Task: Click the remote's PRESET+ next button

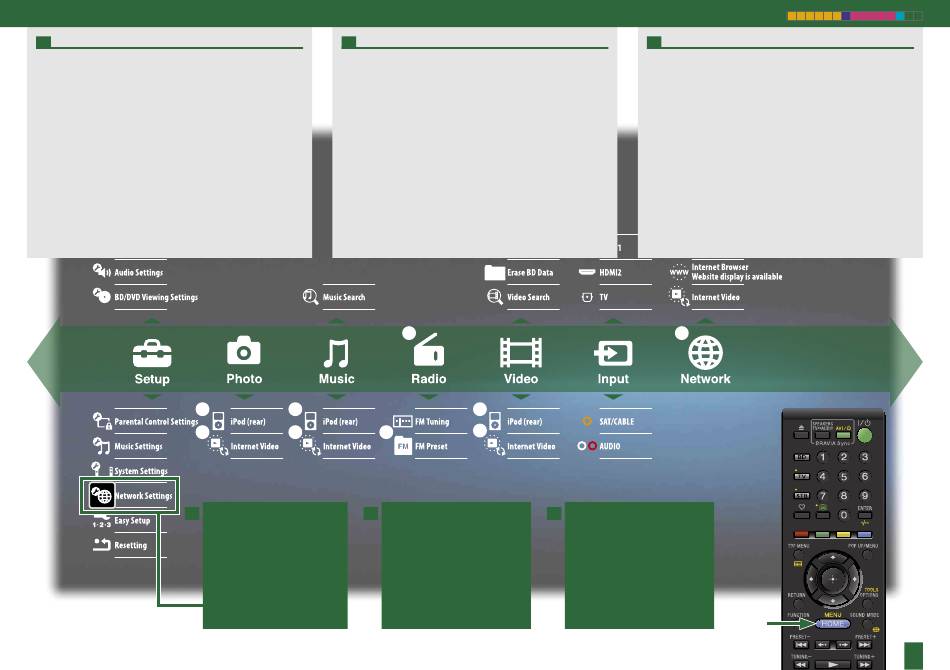Action: [x=865, y=645]
